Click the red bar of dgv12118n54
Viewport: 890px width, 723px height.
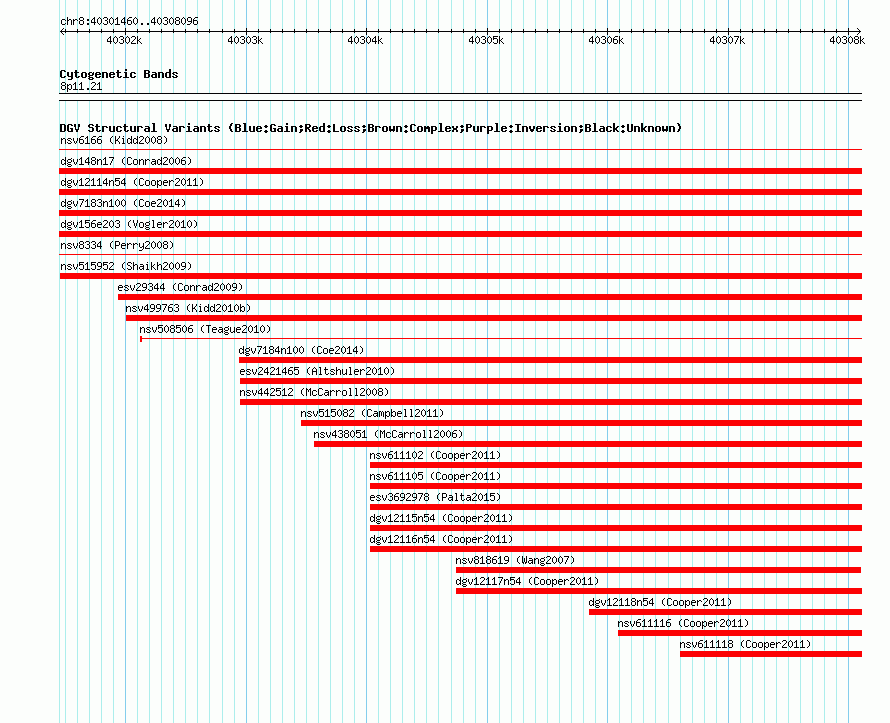(x=725, y=612)
